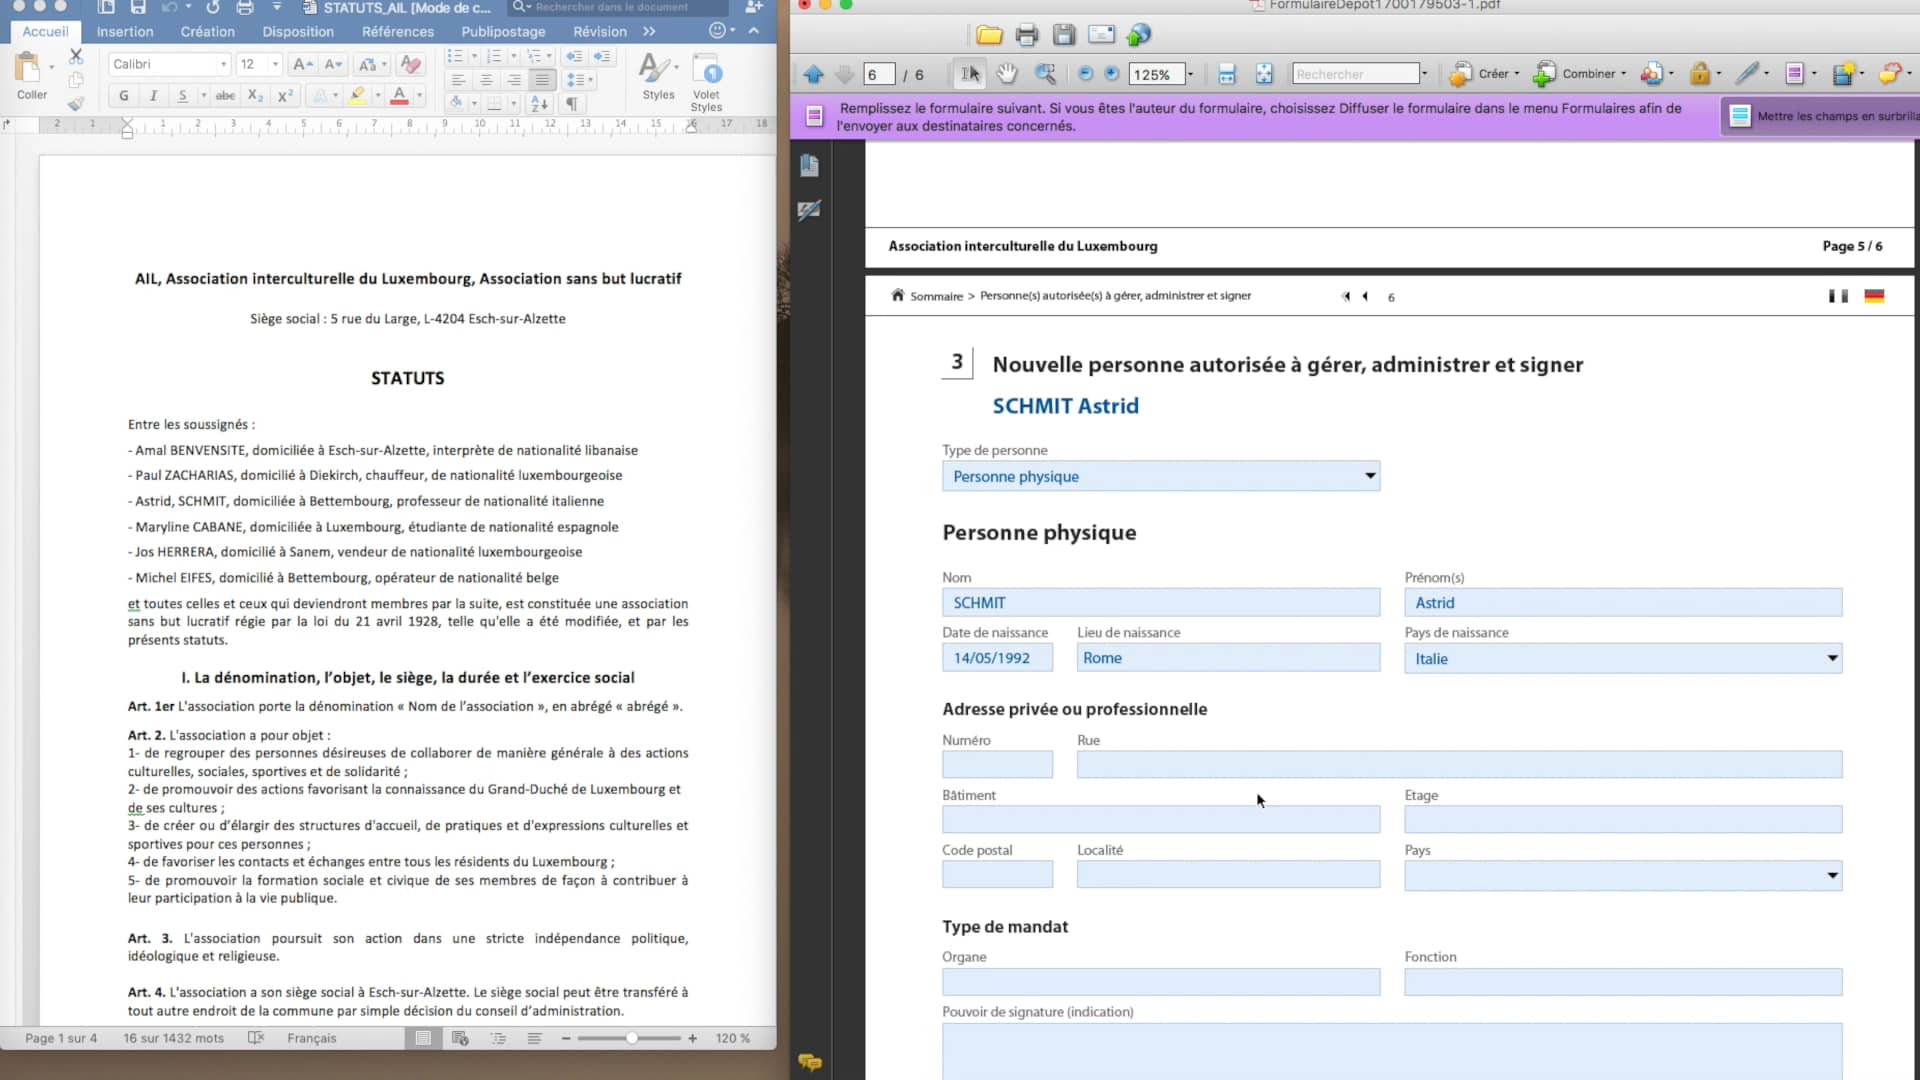
Task: Go to previous page with up arrow
Action: click(x=813, y=74)
